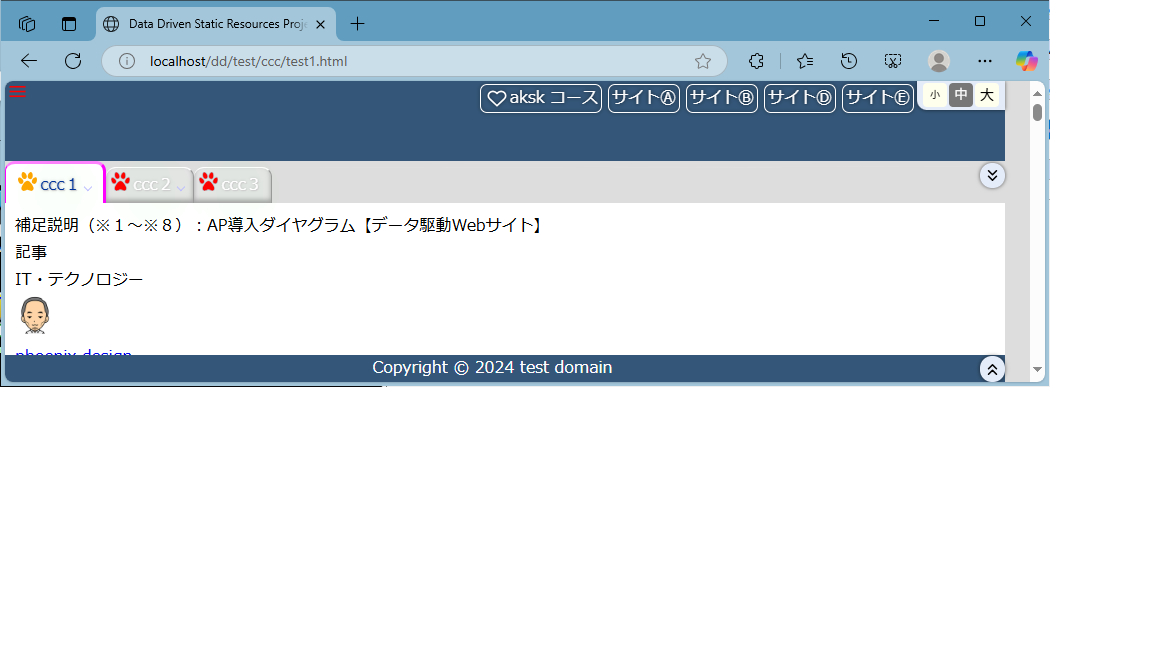Set font size to small (小)
Image resolution: width=1152 pixels, height=648 pixels.
pos(934,95)
